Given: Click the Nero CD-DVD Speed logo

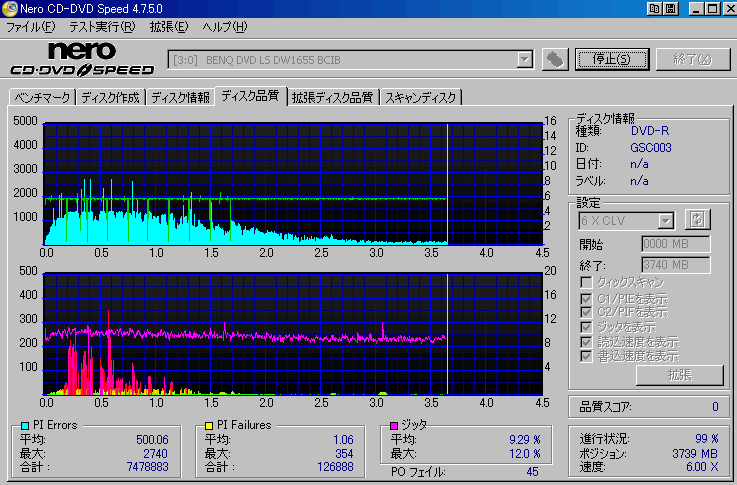Looking at the screenshot, I should click(82, 59).
